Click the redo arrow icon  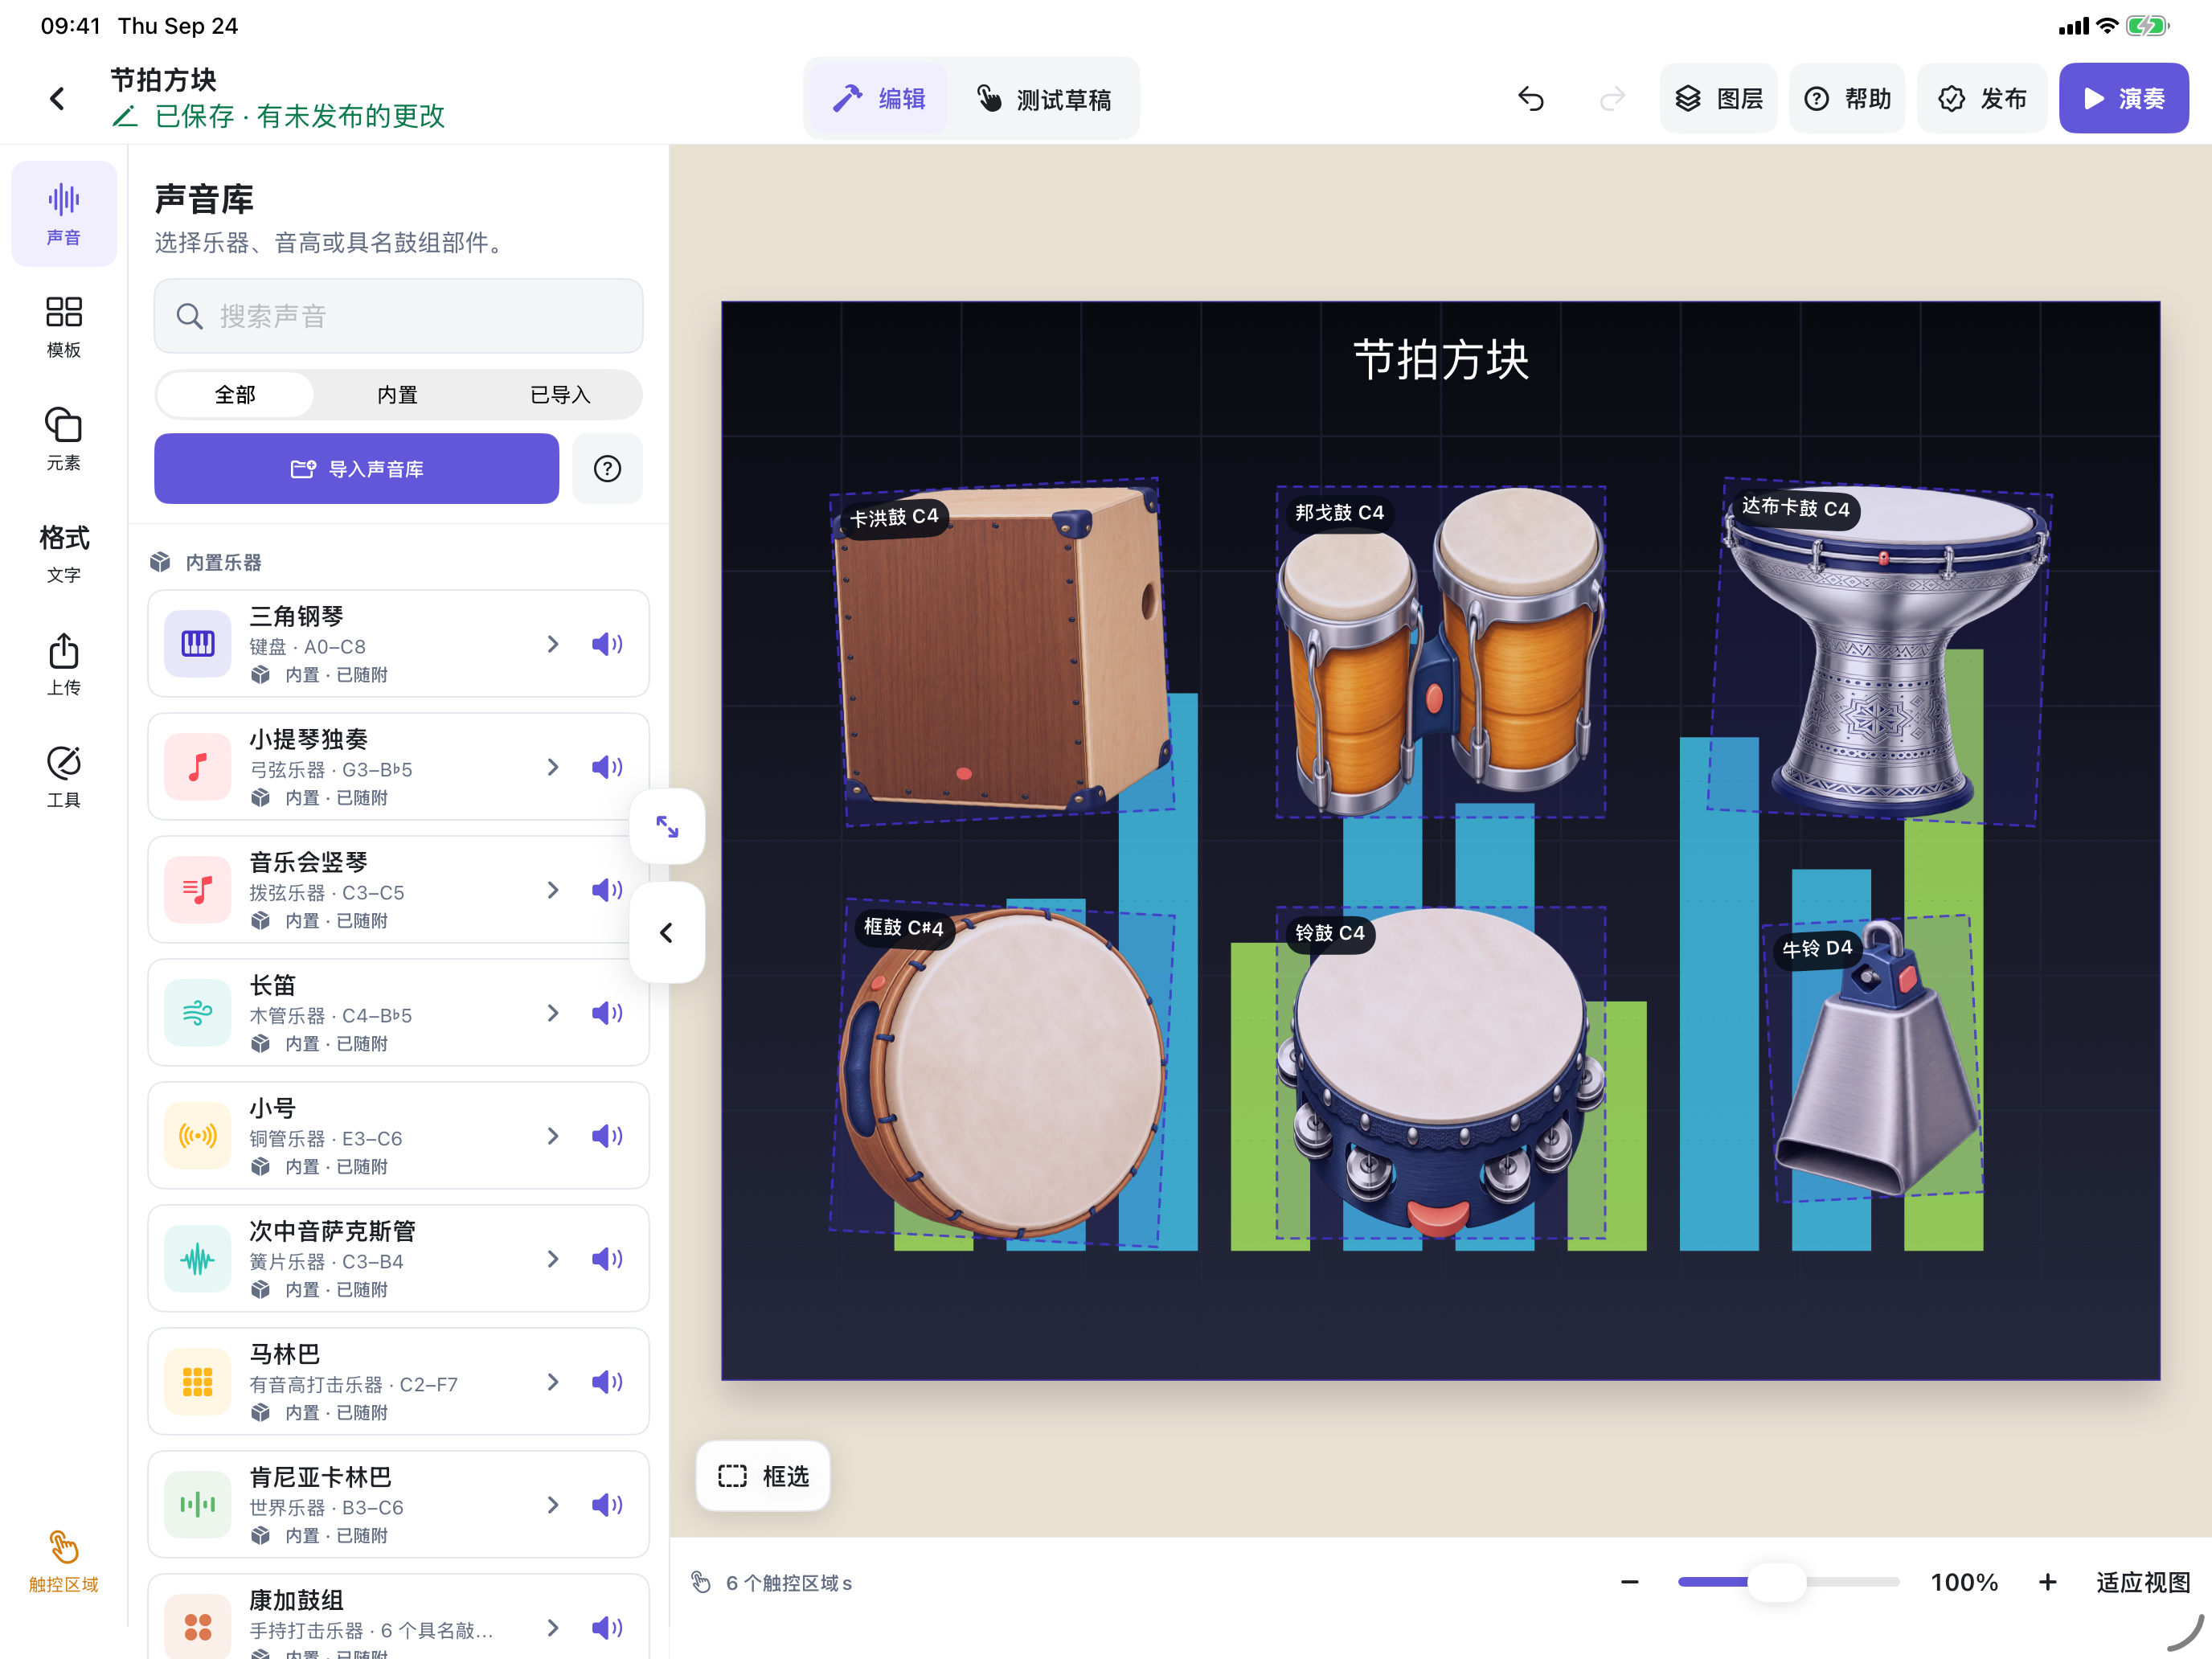point(1612,98)
